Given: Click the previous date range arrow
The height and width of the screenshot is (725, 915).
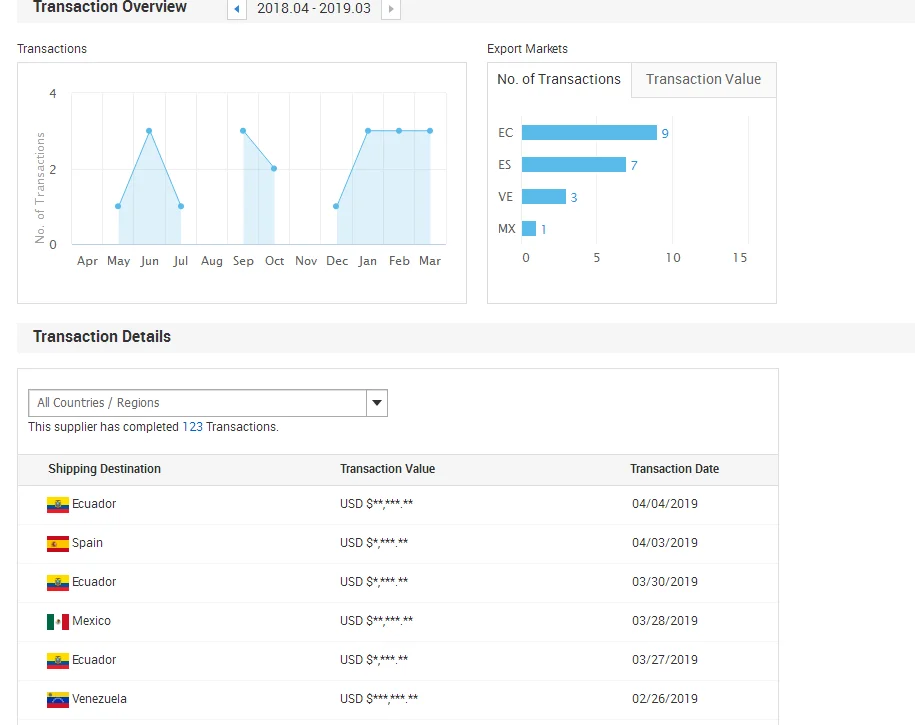Looking at the screenshot, I should [x=237, y=9].
